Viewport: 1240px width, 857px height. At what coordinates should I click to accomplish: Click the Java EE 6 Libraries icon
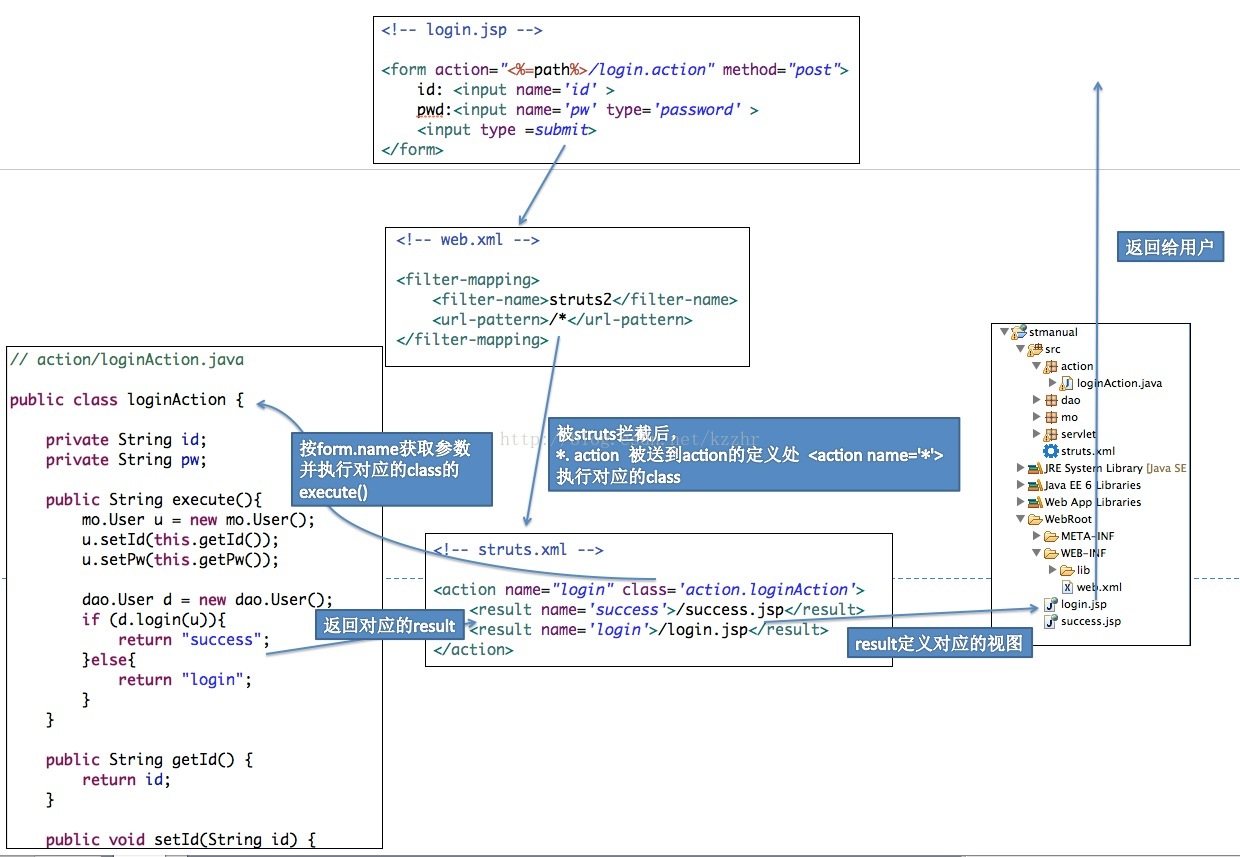[1035, 485]
